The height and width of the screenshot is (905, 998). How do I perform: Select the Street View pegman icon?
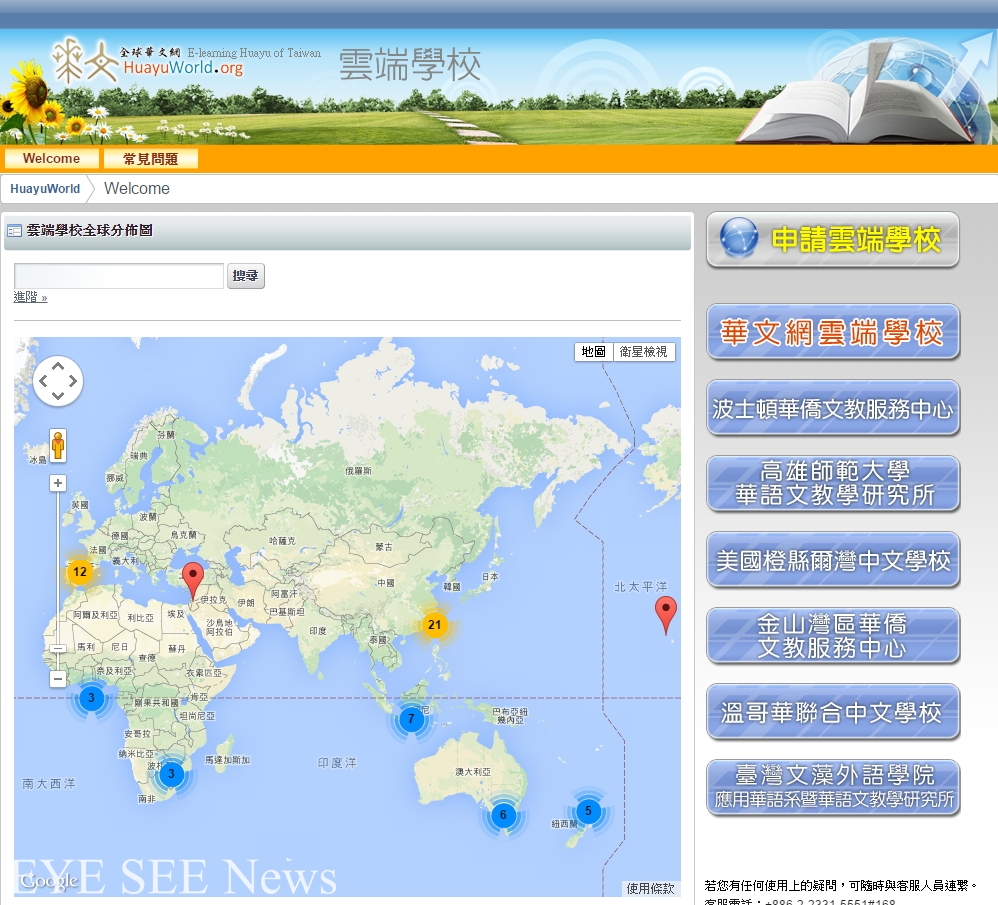[x=58, y=445]
